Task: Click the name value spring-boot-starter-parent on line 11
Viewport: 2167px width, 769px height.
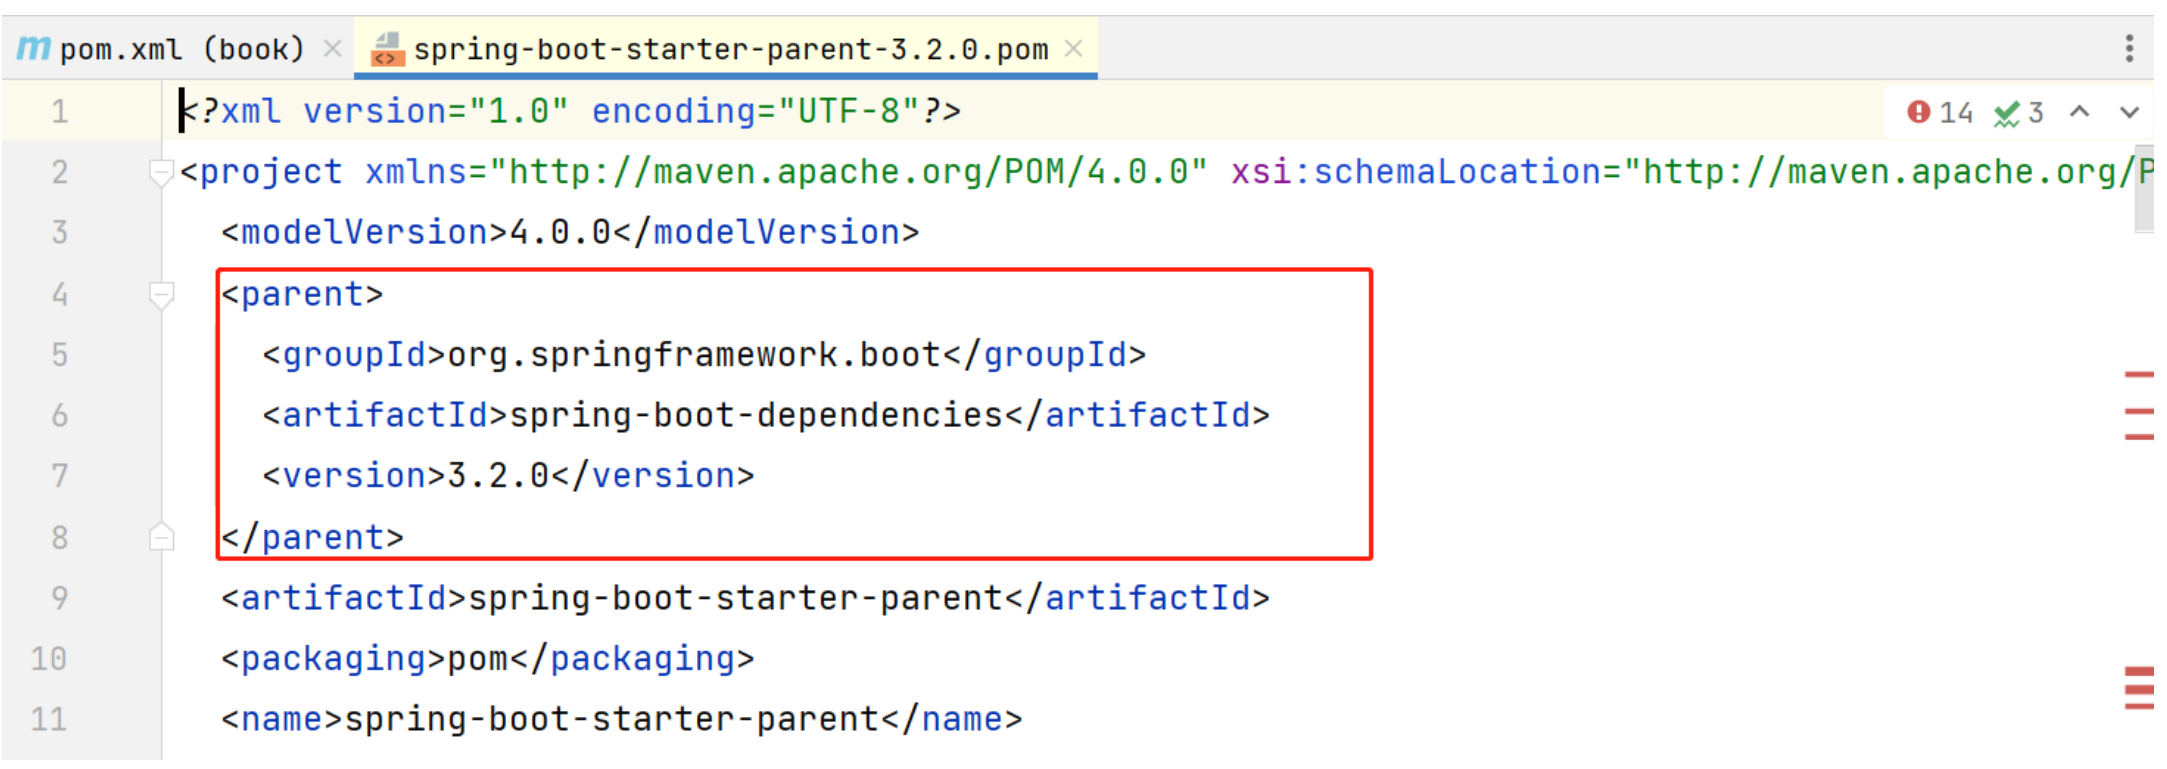Action: click(611, 720)
